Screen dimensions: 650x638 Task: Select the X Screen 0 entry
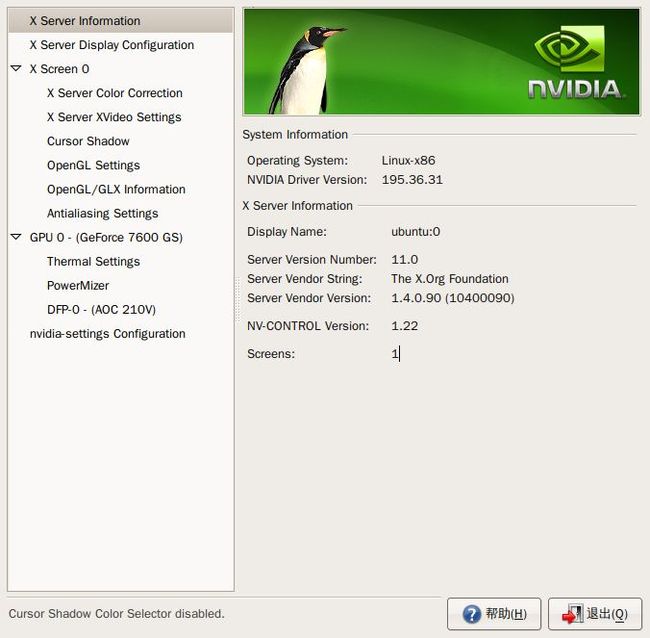59,69
